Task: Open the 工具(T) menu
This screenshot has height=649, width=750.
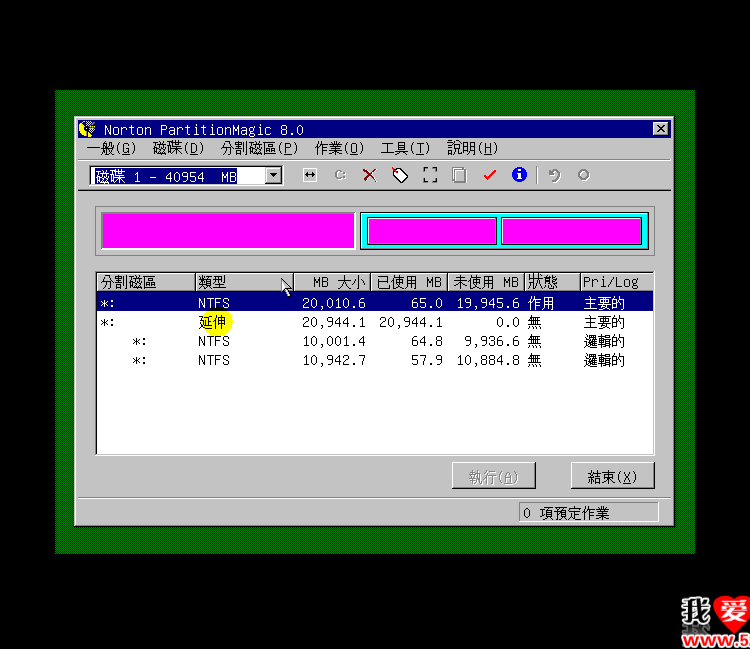Action: click(x=405, y=149)
